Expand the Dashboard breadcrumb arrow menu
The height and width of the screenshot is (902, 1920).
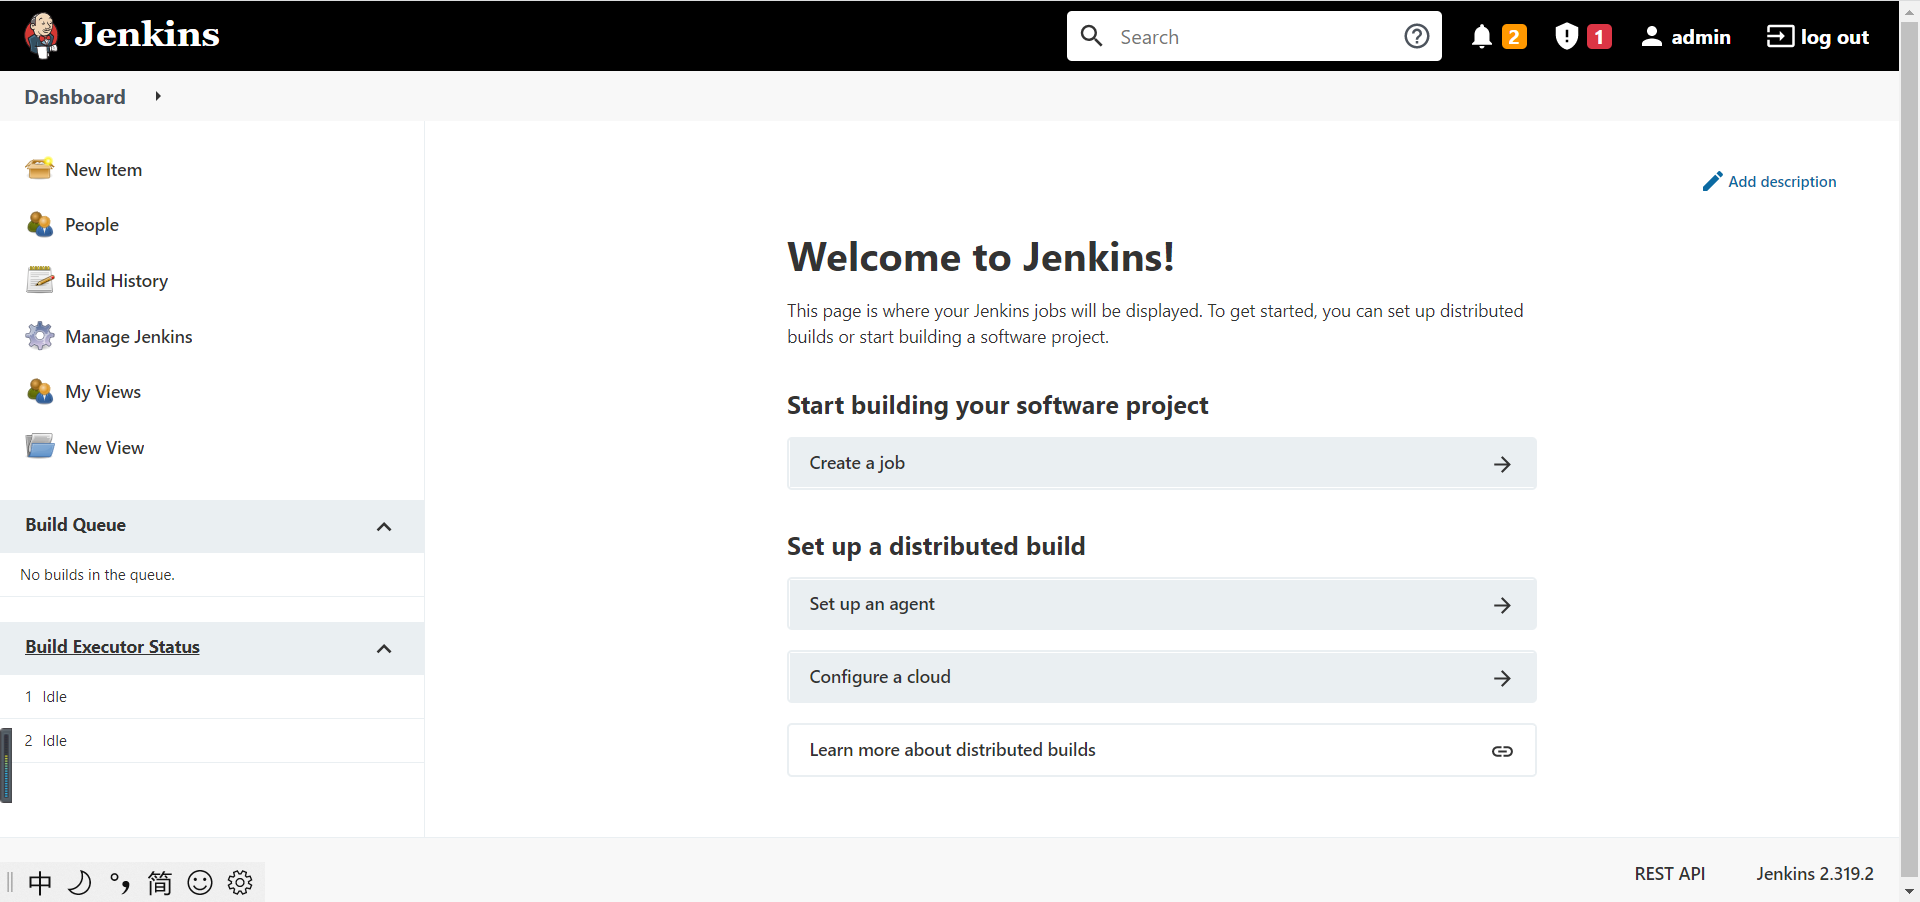click(158, 96)
